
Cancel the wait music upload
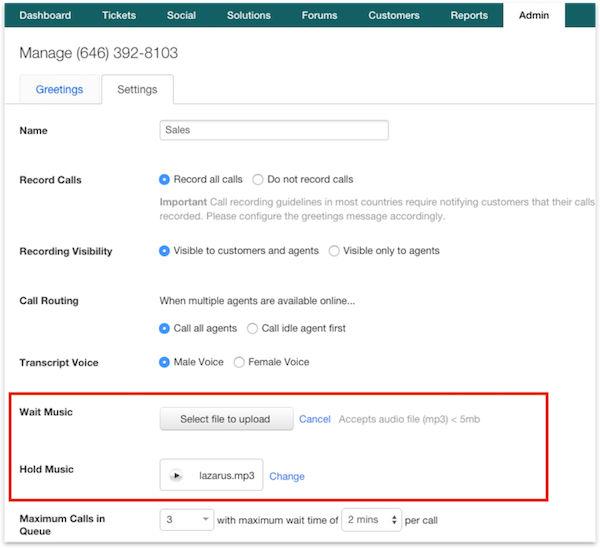click(315, 419)
